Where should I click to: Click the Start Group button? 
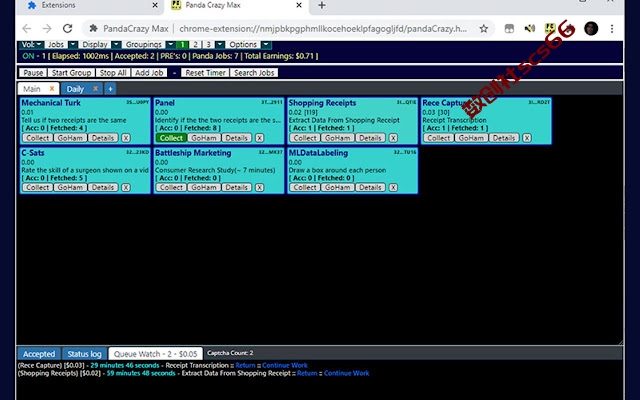pos(71,73)
